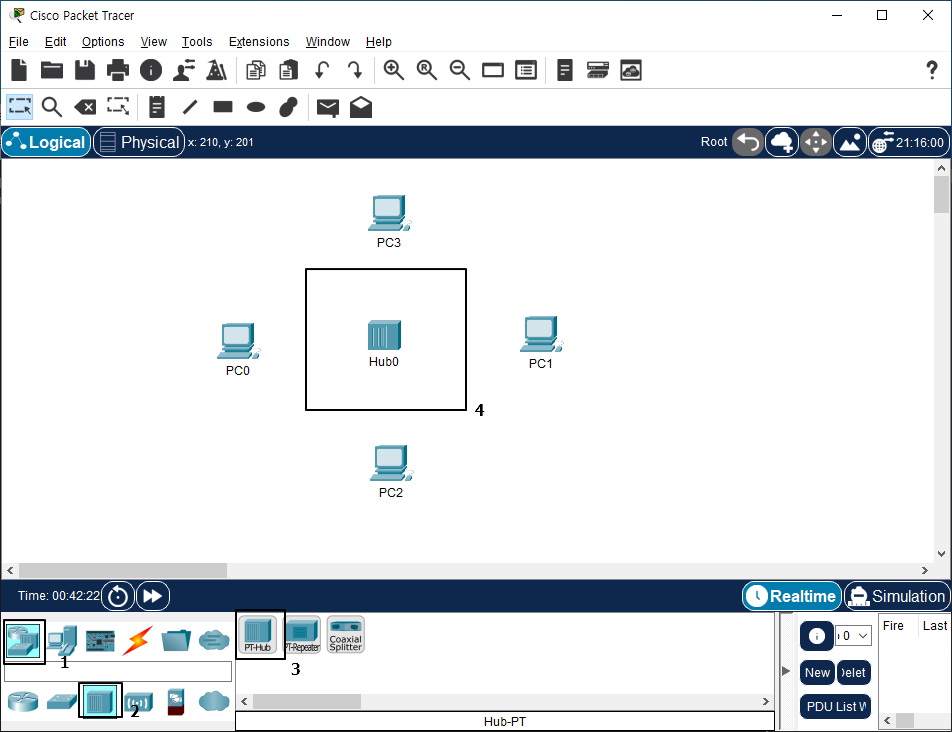This screenshot has height=732, width=952.
Task: Activate the Select tool
Action: 19,107
